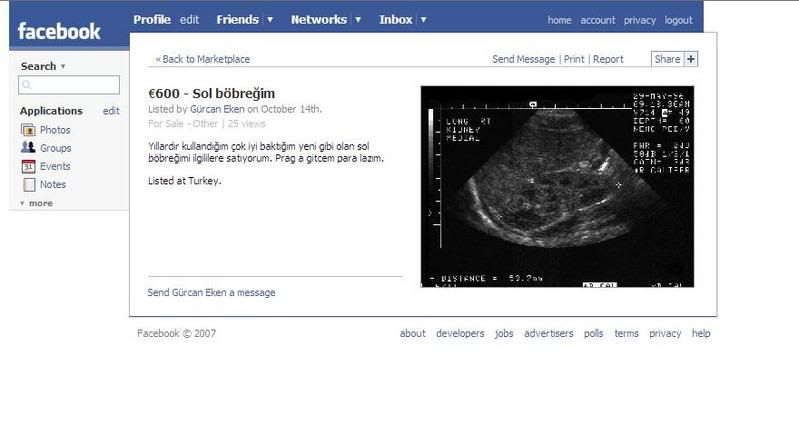Click Send Gürcan Eken a message
Image resolution: width=799 pixels, height=435 pixels.
click(211, 292)
